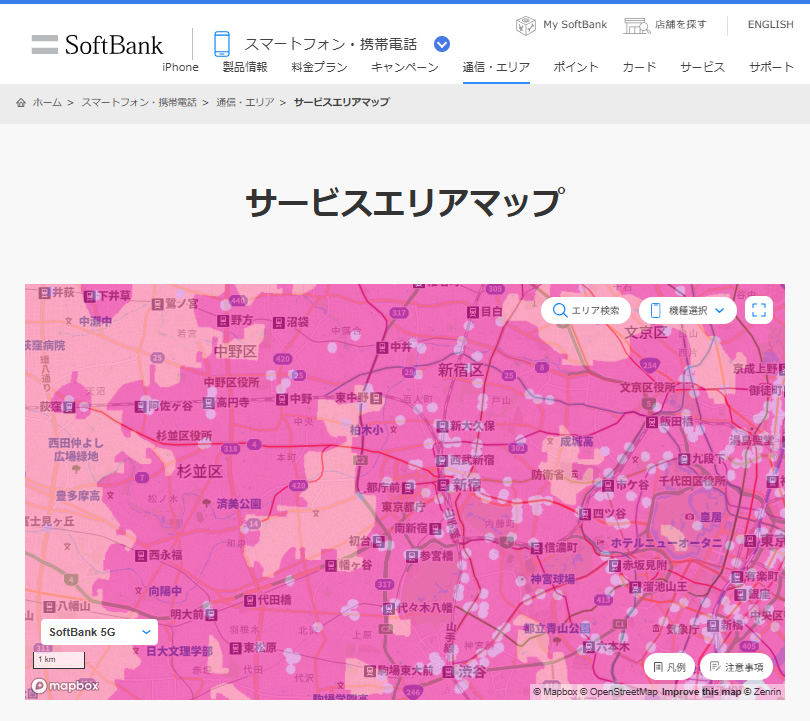
Task: Switch language to ENGLISH
Action: [x=770, y=24]
